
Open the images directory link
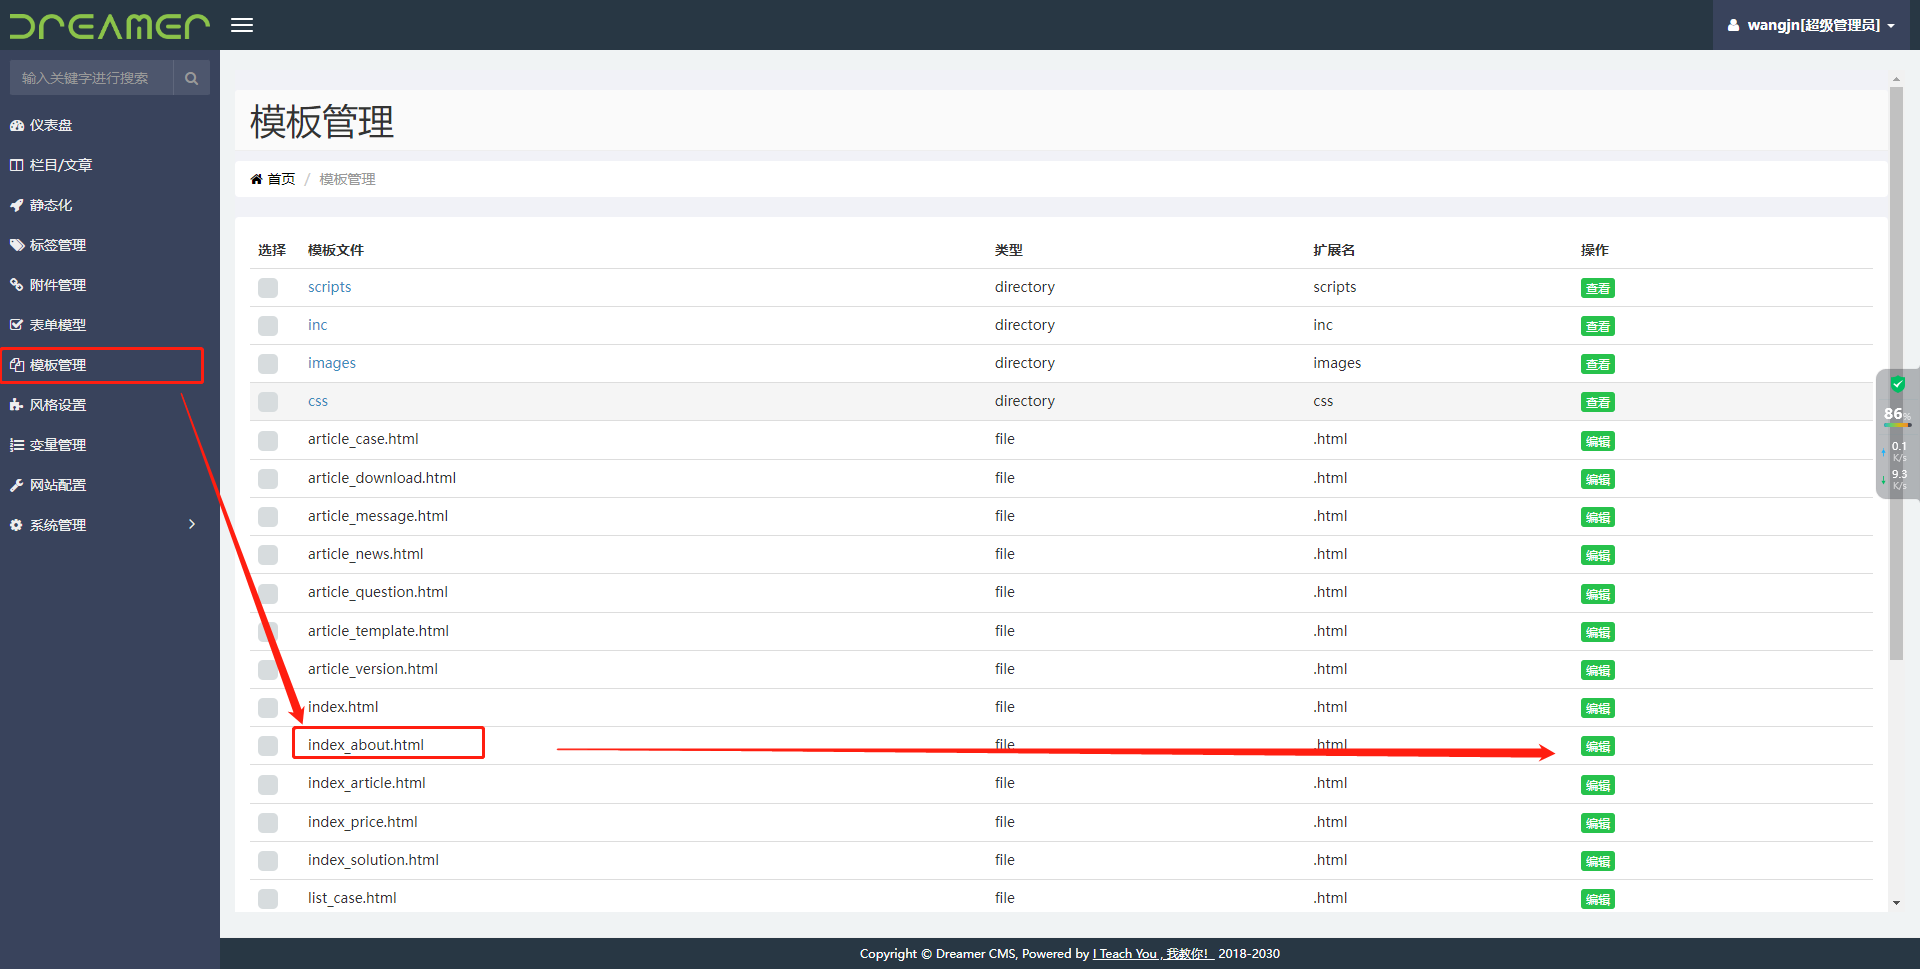coord(332,363)
